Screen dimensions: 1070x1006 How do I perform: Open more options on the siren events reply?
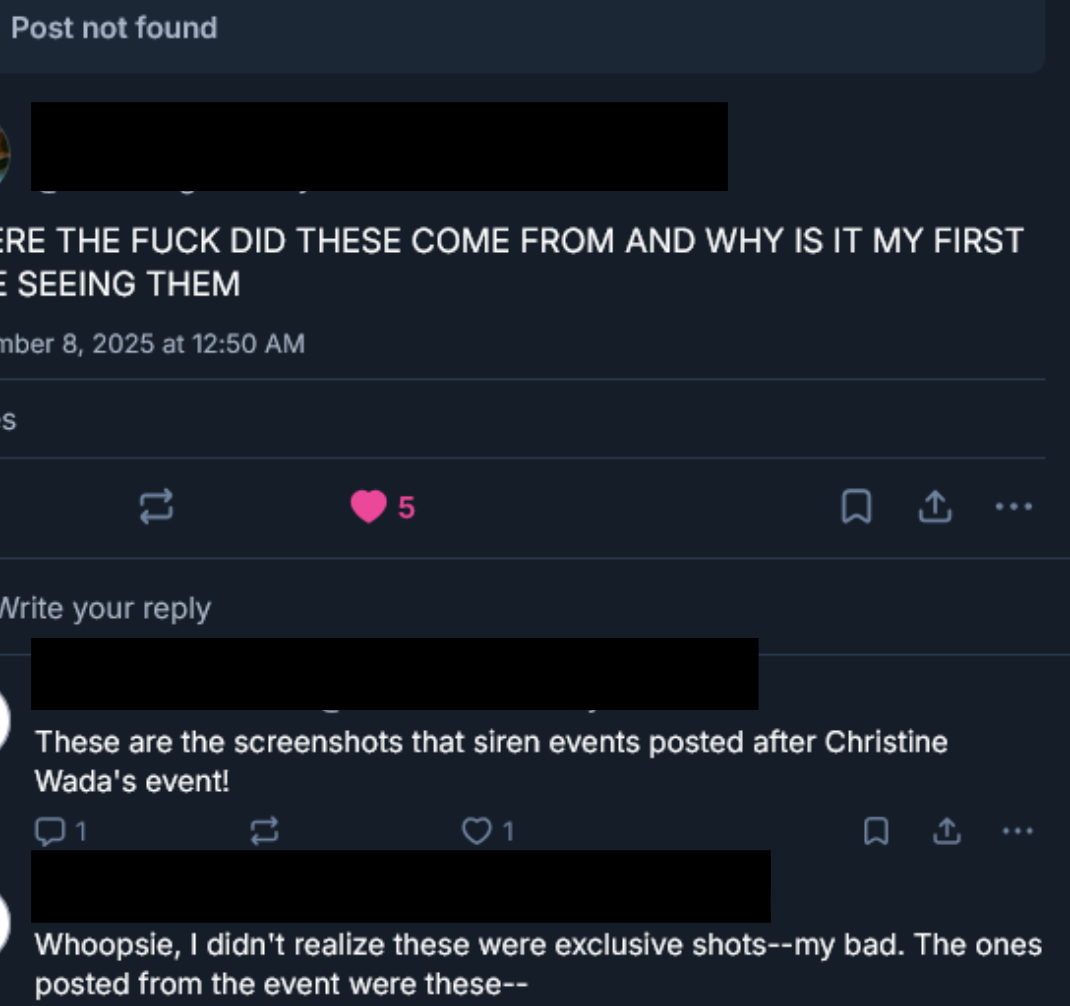pyautogui.click(x=1018, y=831)
